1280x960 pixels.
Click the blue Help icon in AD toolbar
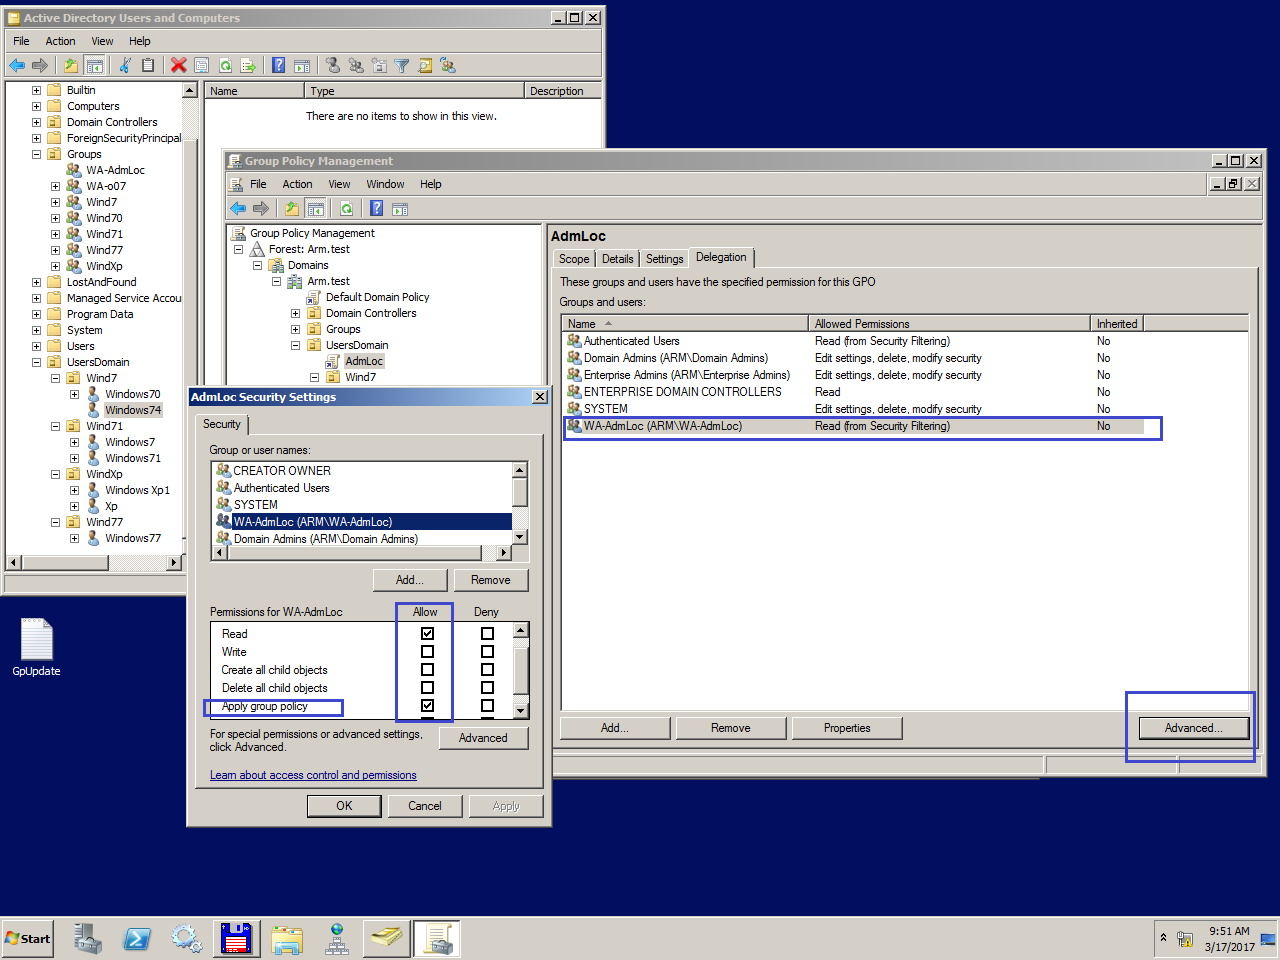[278, 65]
